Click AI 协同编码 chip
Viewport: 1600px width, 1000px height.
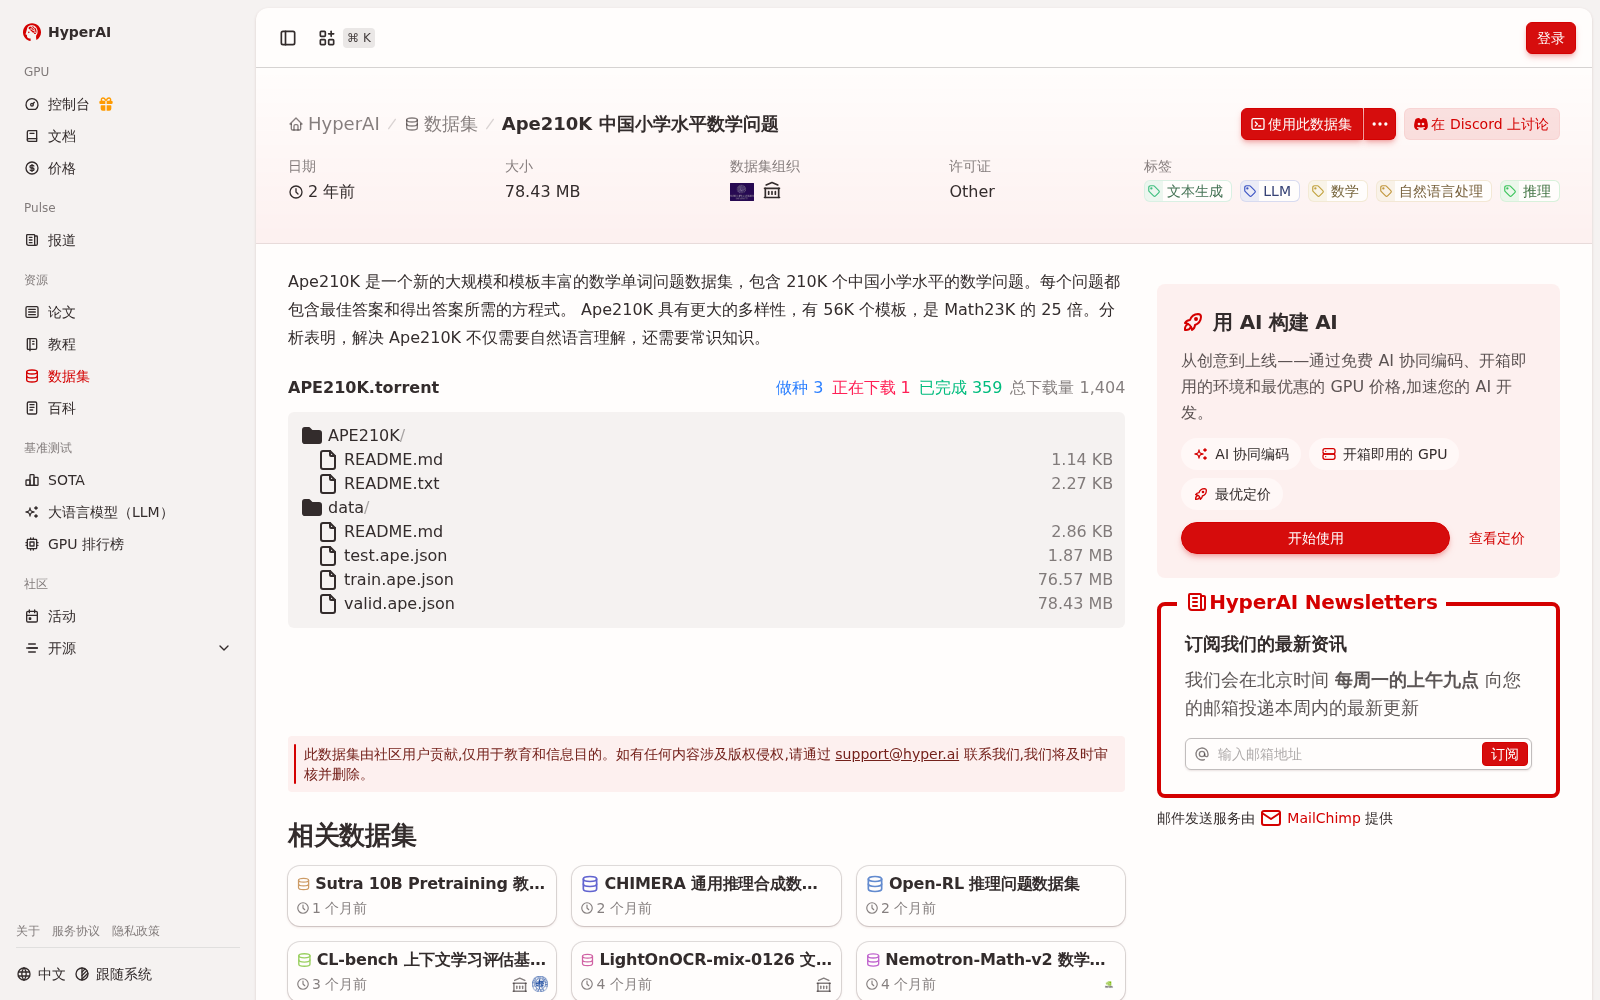coord(1241,454)
